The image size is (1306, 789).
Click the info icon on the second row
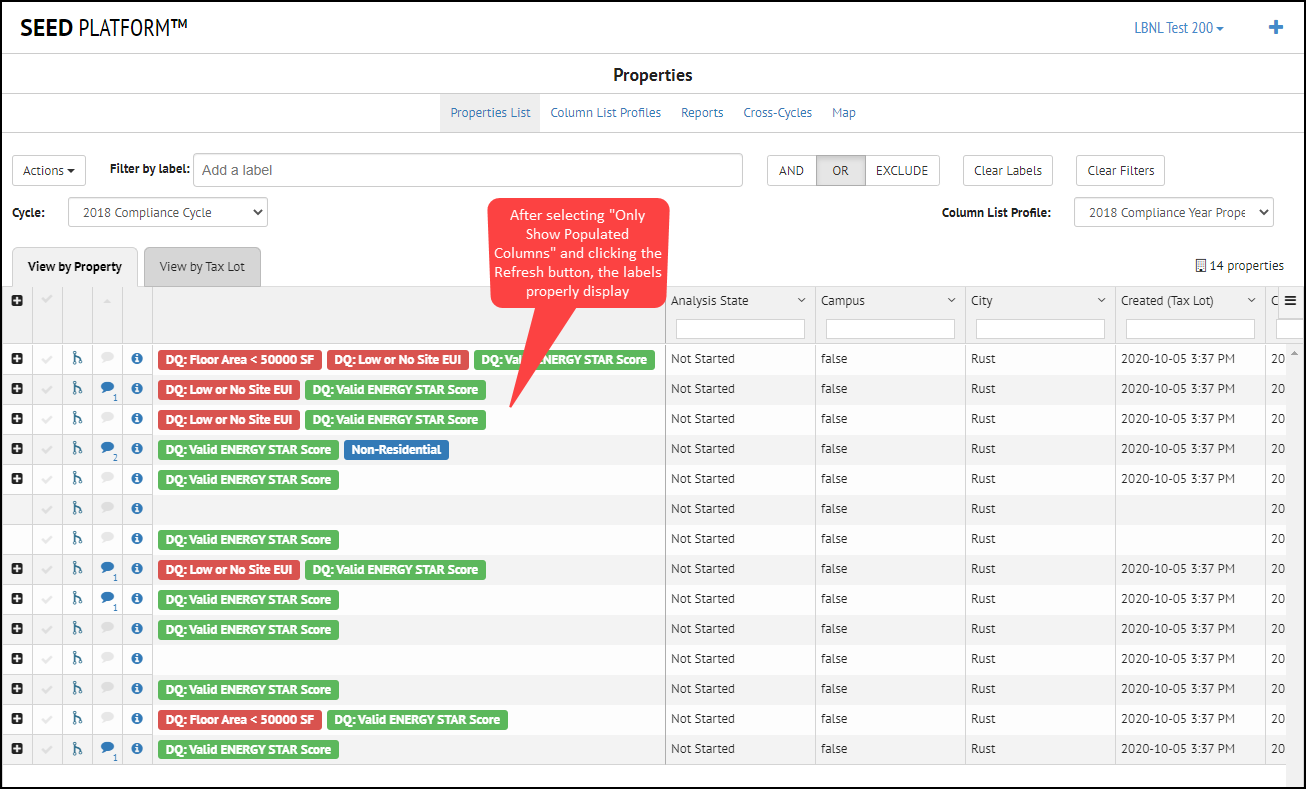tap(137, 389)
